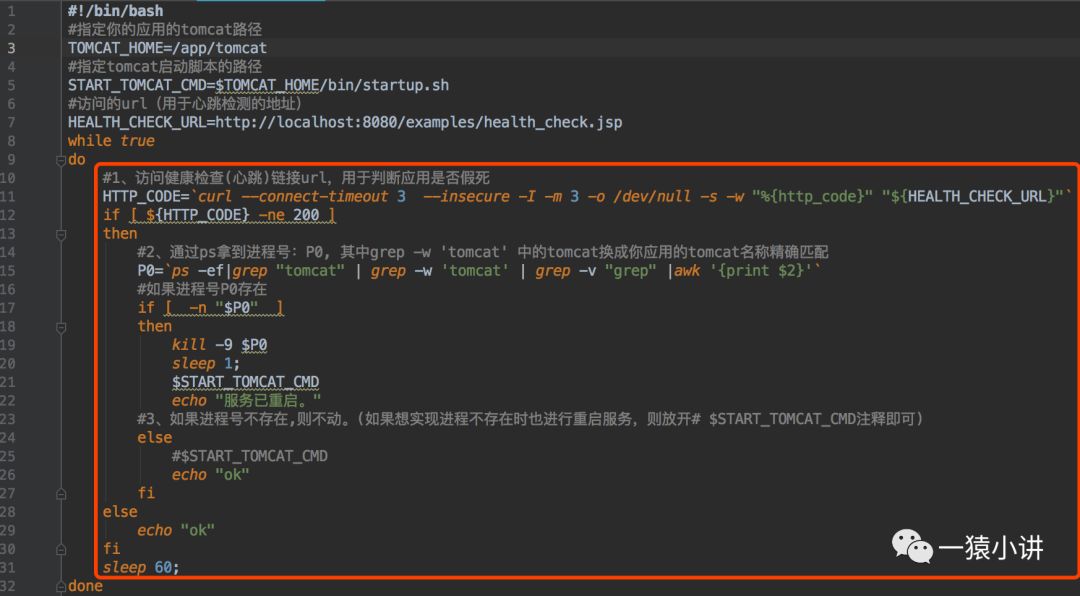Click 'echo "ok"' on line 29
Screen dimensions: 1080x596
point(176,532)
